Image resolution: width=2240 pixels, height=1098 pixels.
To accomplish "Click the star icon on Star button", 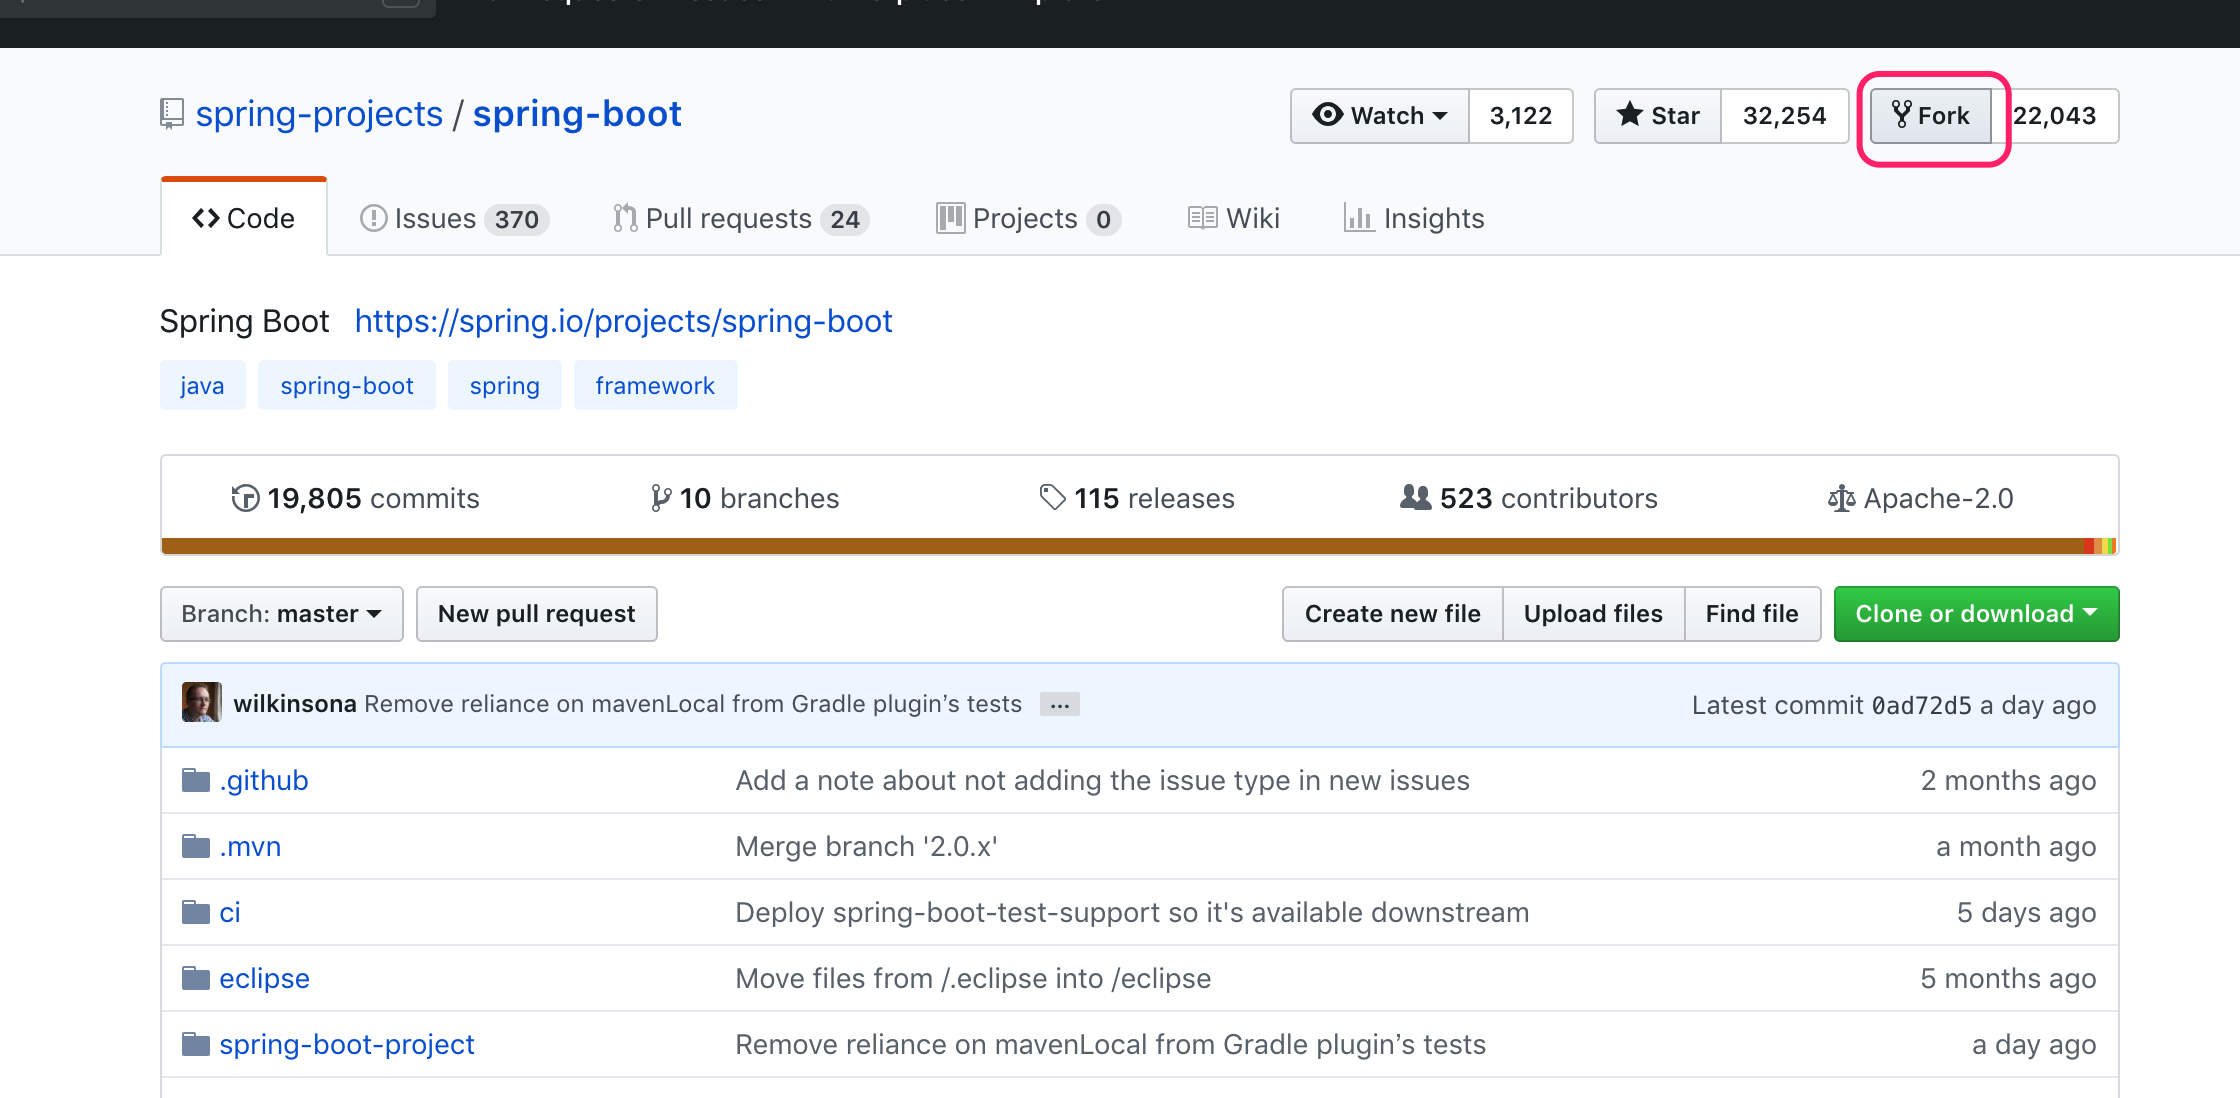I will tap(1630, 114).
